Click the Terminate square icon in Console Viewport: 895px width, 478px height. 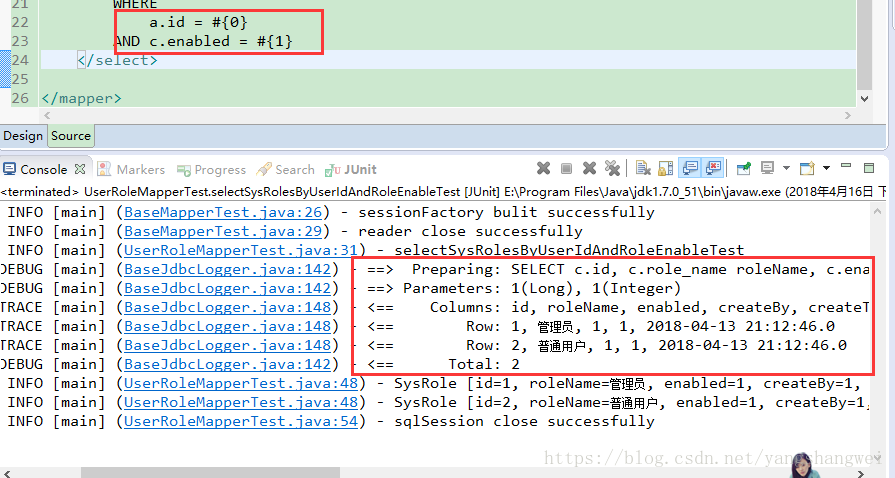click(566, 169)
